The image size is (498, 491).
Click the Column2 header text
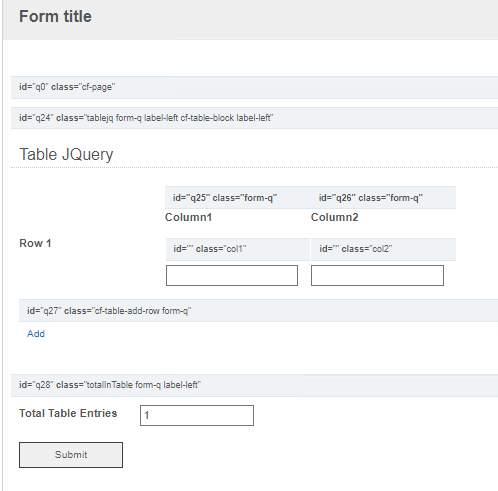pyautogui.click(x=334, y=217)
